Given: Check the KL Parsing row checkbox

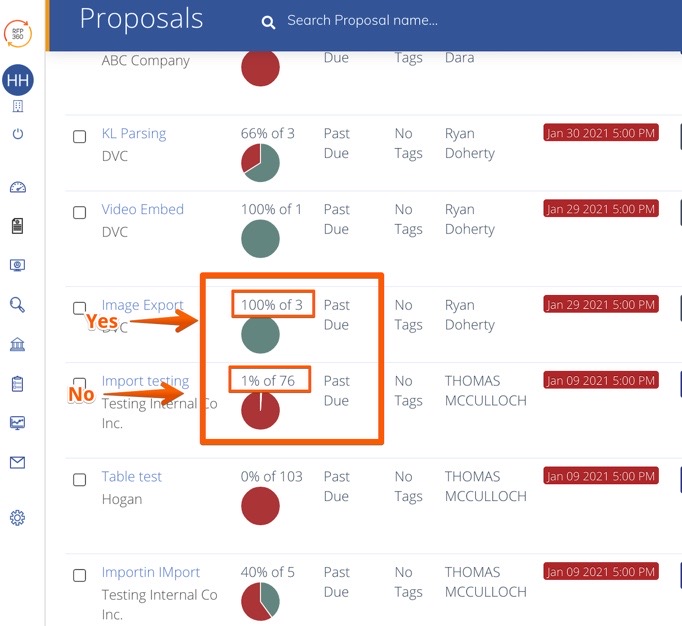Looking at the screenshot, I should 80,137.
